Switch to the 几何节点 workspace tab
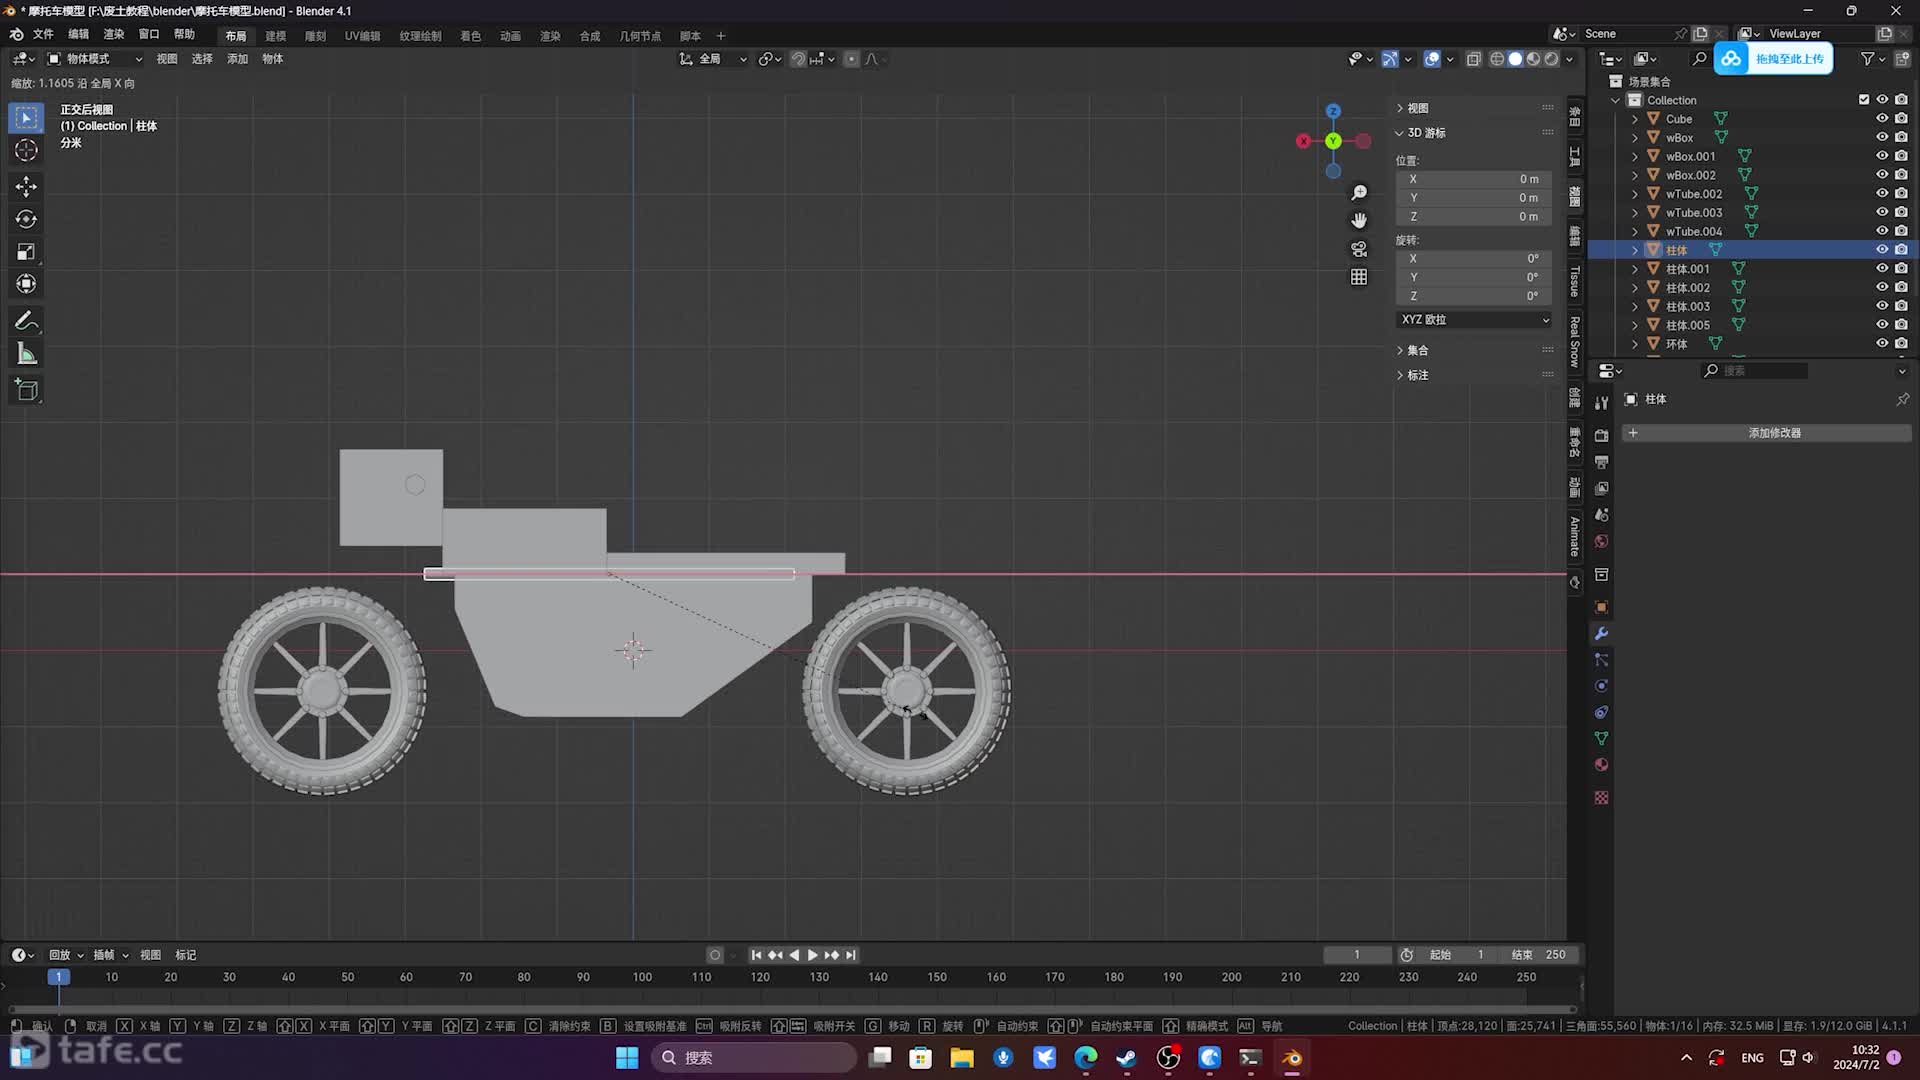Viewport: 1920px width, 1080px height. click(x=640, y=36)
